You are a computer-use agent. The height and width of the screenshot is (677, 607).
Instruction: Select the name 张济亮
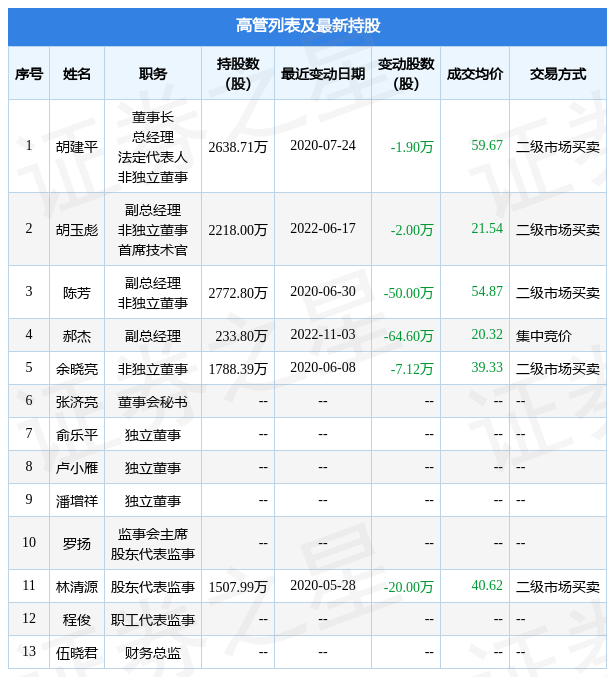[x=77, y=402]
